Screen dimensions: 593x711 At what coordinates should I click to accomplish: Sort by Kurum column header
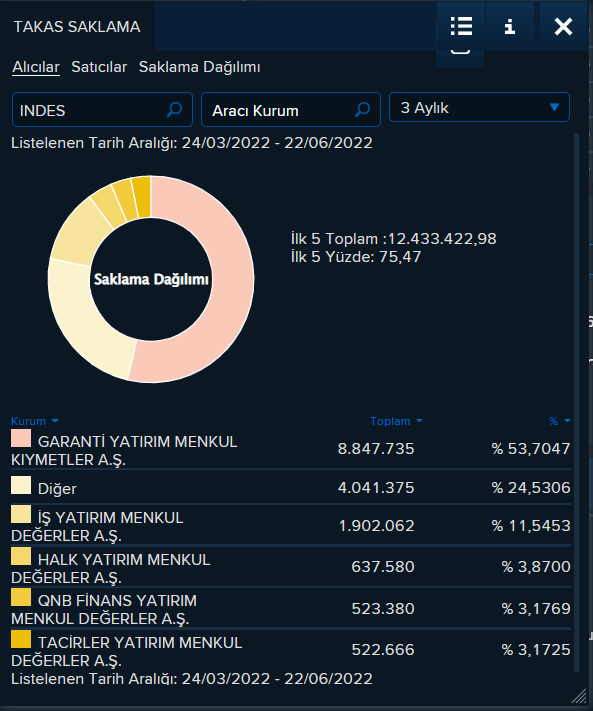pos(34,421)
